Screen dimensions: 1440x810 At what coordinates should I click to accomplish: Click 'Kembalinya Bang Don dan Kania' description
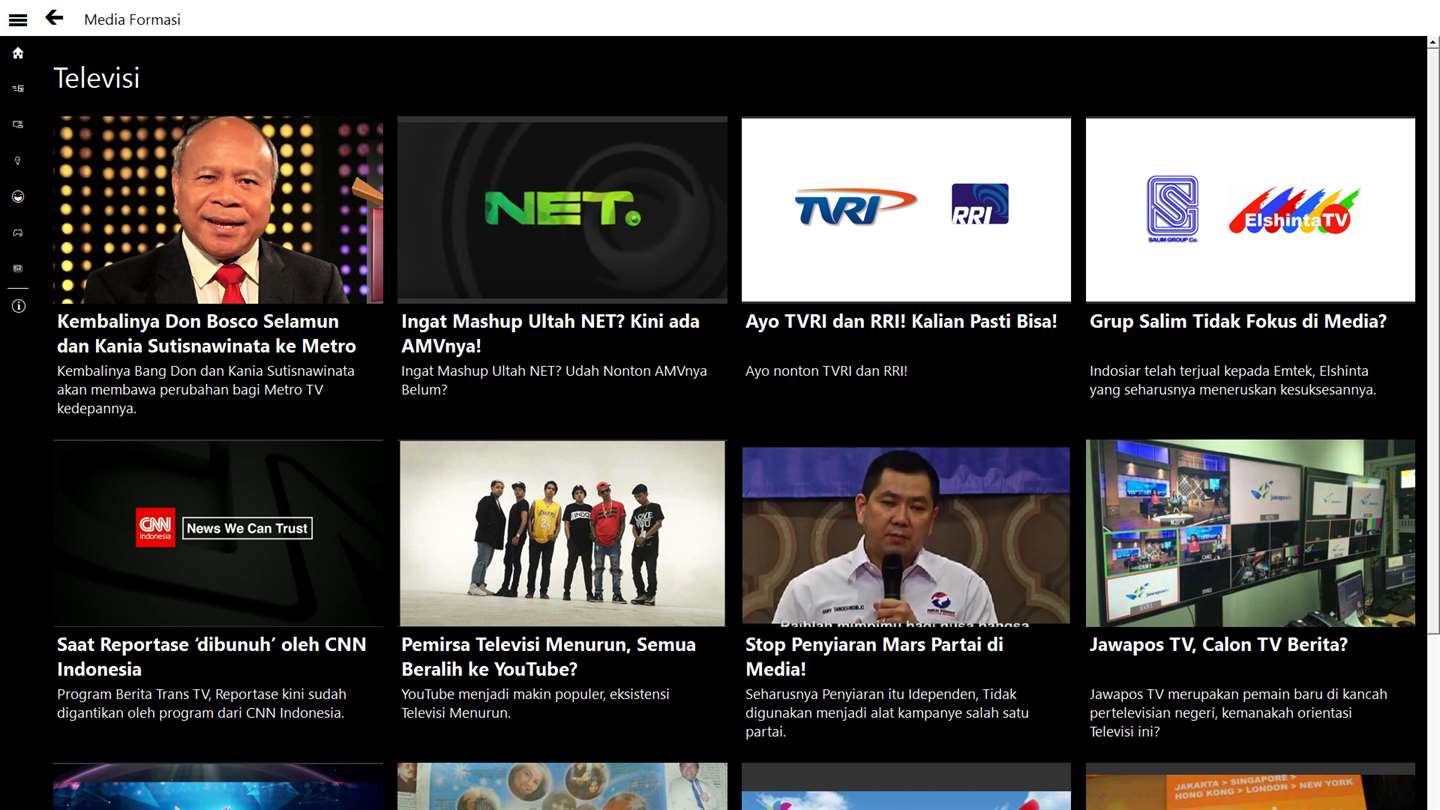(x=206, y=390)
